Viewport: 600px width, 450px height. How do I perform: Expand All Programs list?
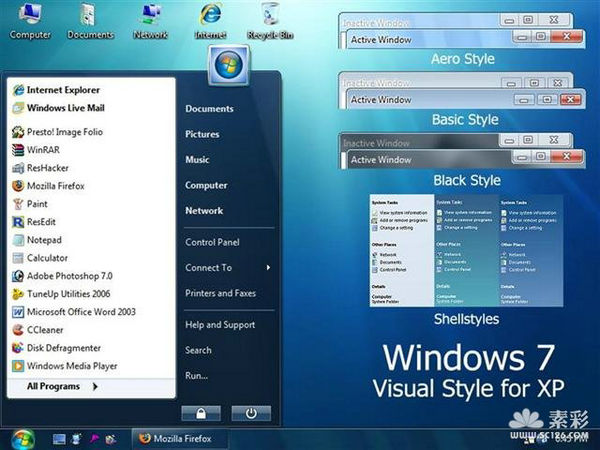(x=63, y=386)
